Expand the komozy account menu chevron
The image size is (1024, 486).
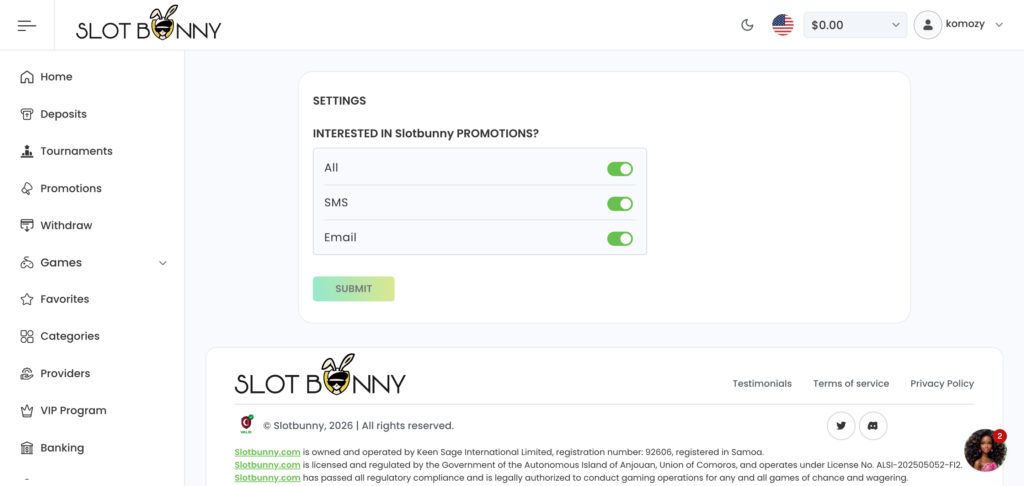click(998, 25)
